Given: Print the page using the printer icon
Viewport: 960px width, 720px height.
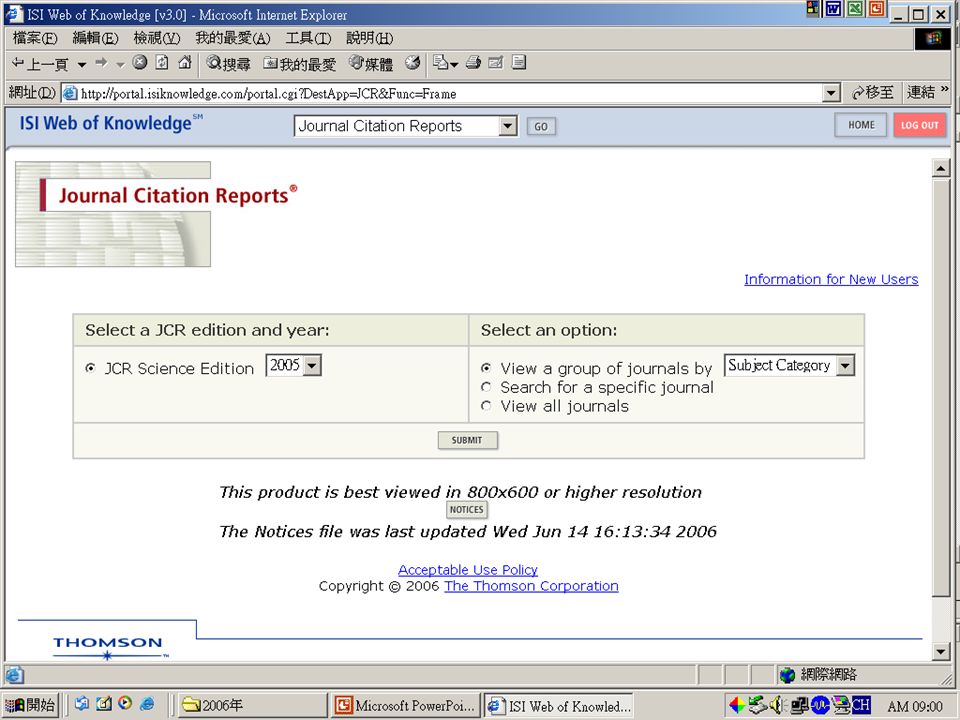Looking at the screenshot, I should point(473,62).
